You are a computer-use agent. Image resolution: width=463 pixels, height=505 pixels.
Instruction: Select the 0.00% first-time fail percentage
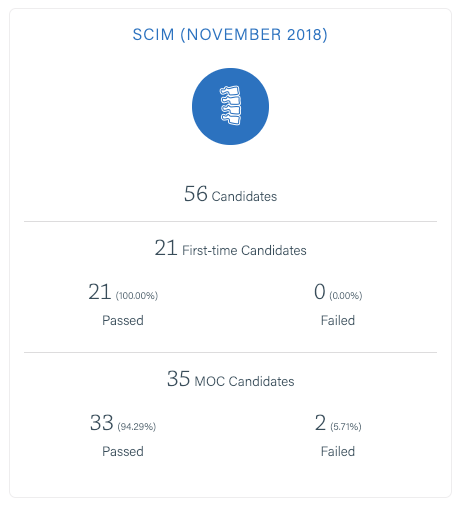(346, 296)
